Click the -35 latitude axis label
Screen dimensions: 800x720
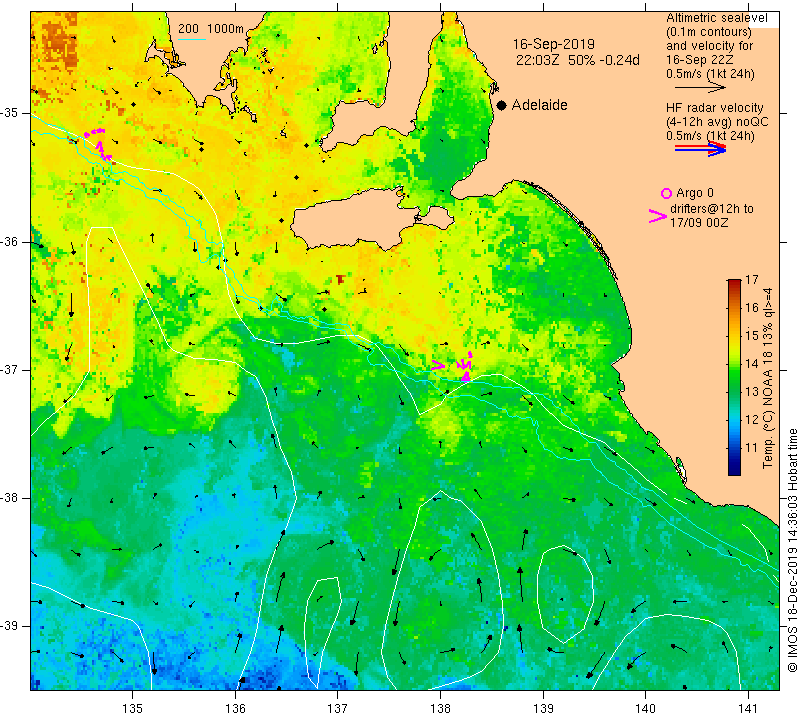(9, 113)
